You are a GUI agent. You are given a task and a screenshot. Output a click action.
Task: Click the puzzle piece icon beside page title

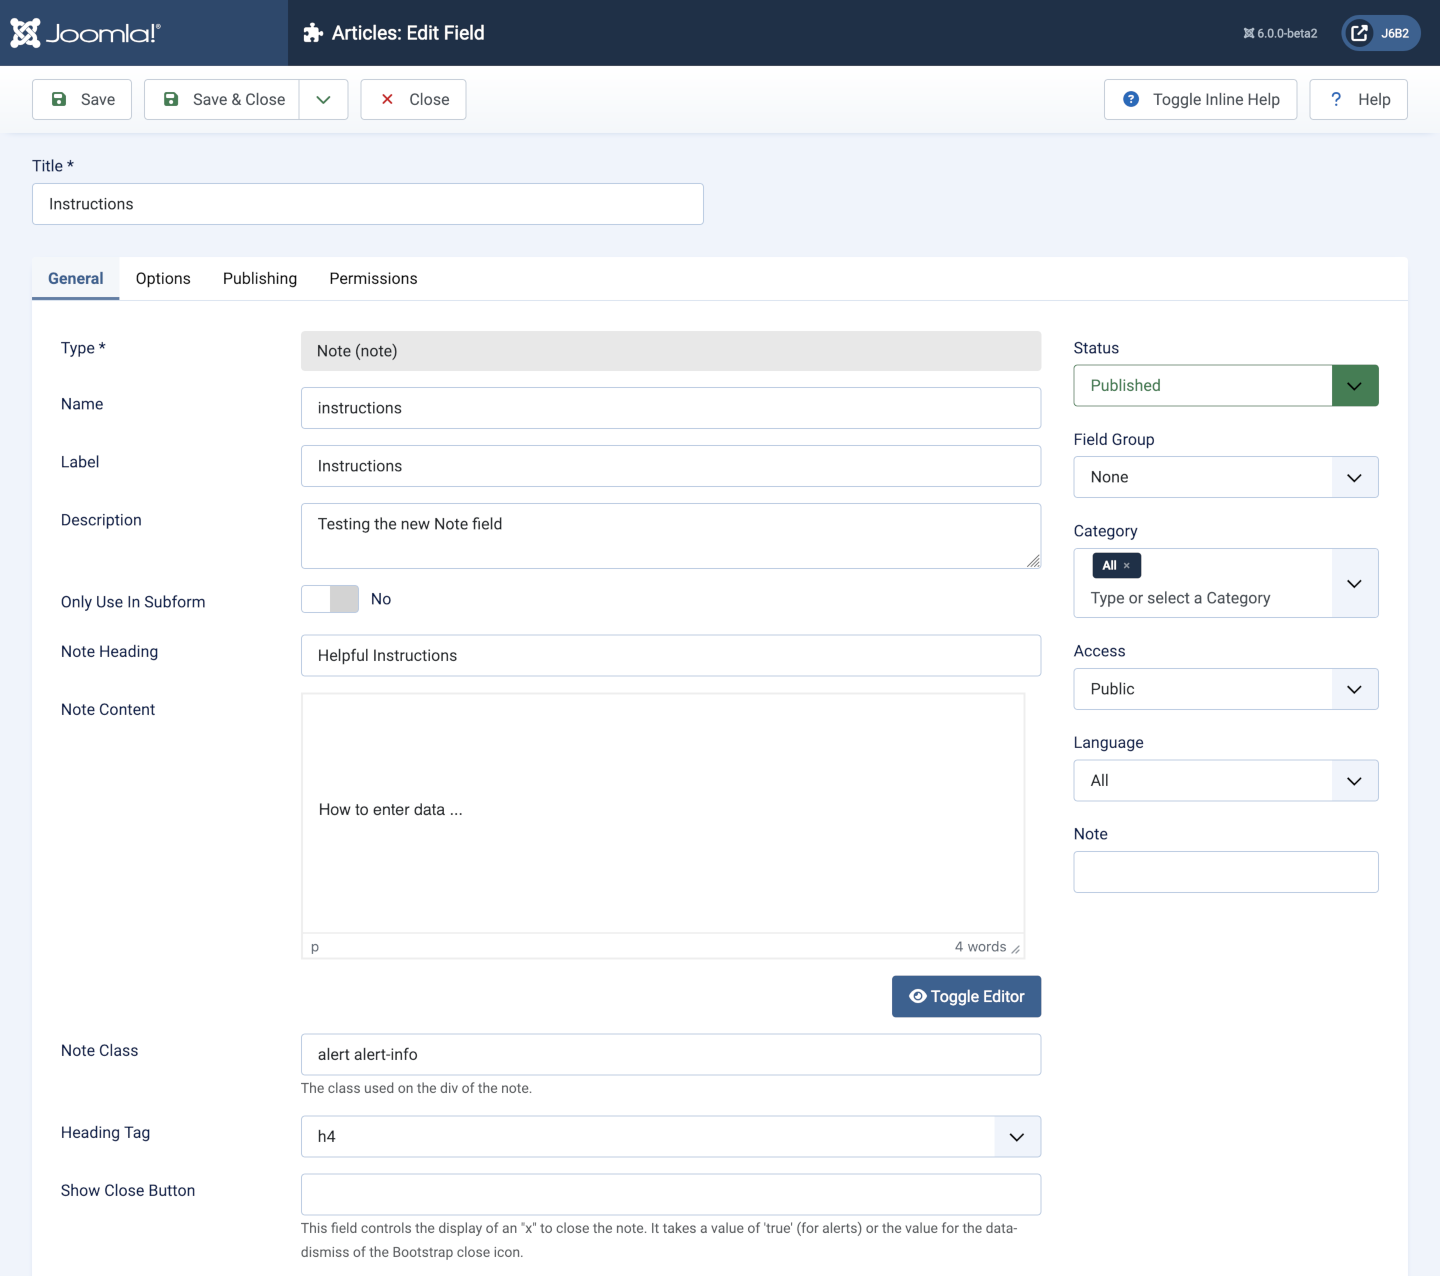pyautogui.click(x=313, y=33)
